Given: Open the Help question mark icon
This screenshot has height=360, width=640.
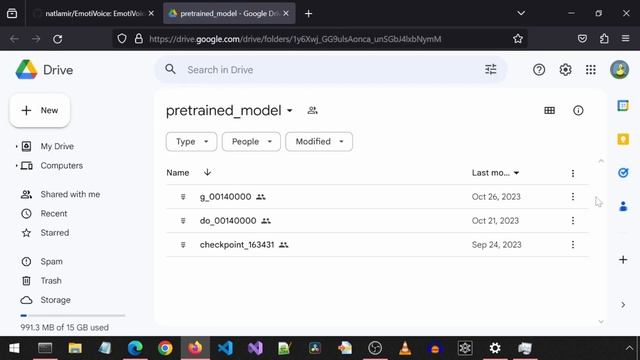Looking at the screenshot, I should click(x=539, y=70).
